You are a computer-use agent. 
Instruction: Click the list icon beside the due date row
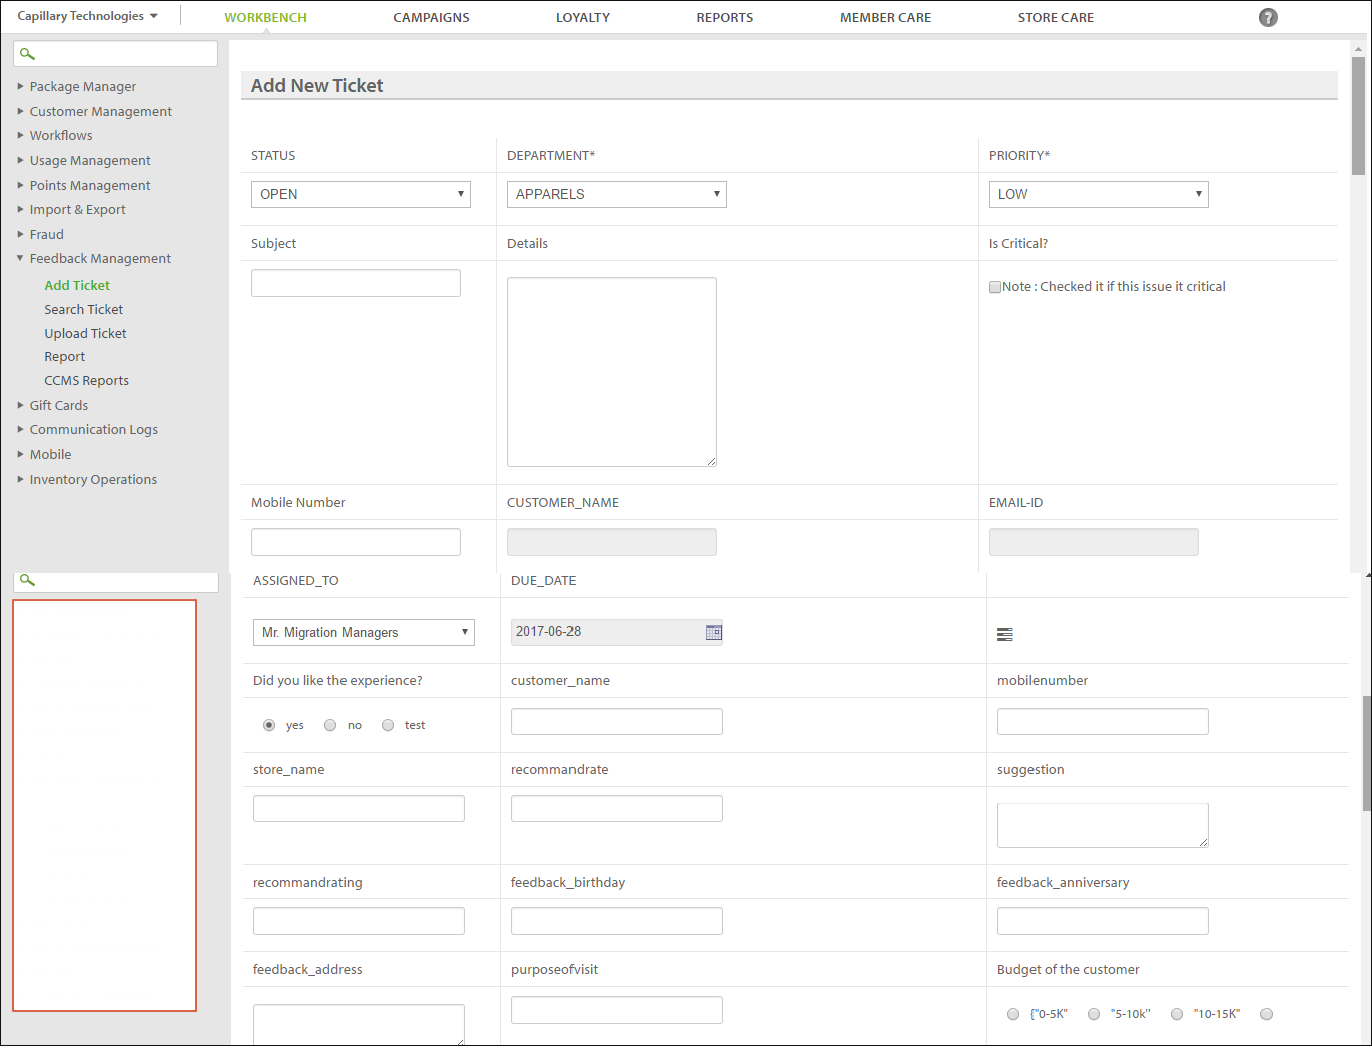click(x=1005, y=634)
